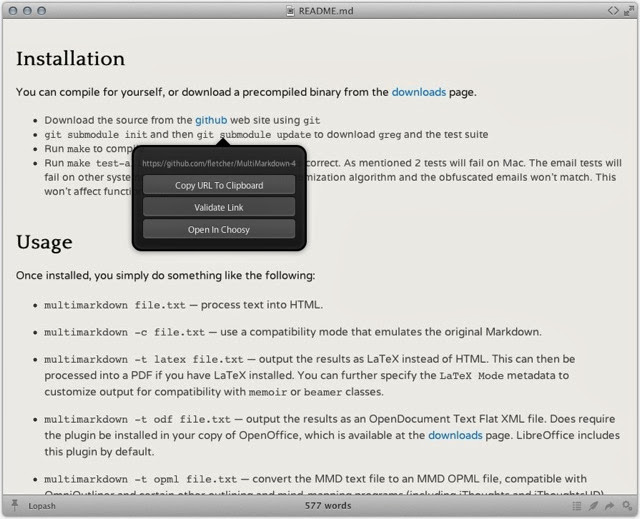This screenshot has height=519, width=640.
Task: Click the 577 words counter
Action: (x=328, y=506)
